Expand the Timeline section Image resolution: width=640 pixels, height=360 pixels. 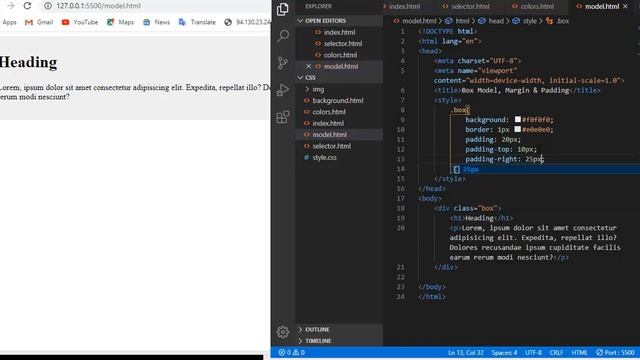tap(339, 341)
